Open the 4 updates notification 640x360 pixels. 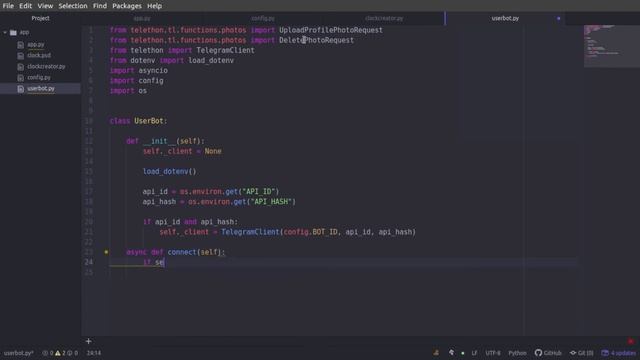point(619,353)
